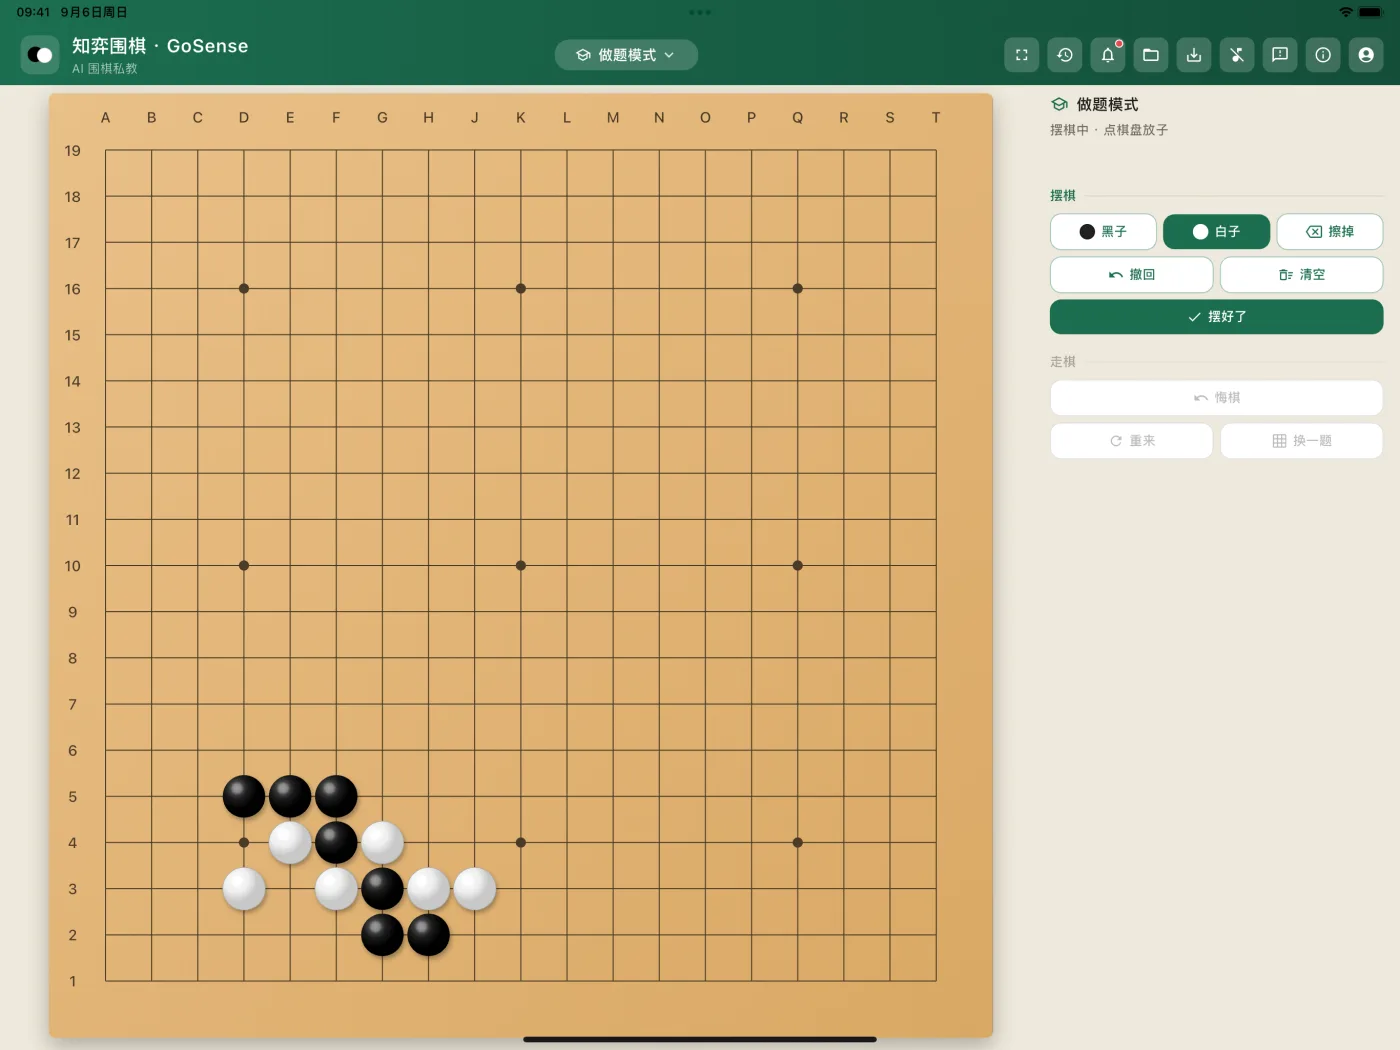1400x1050 pixels.
Task: Click the download/import tray icon
Action: (1194, 55)
